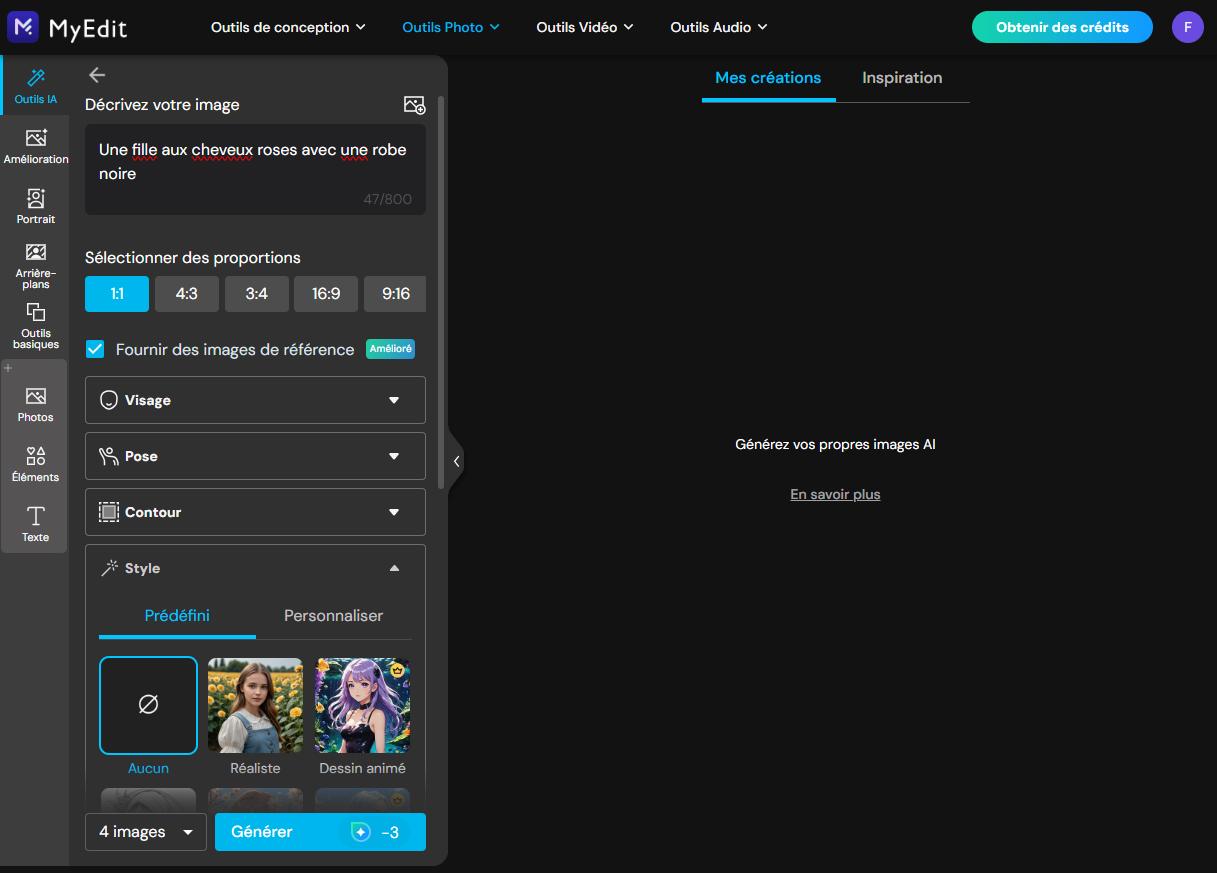The height and width of the screenshot is (873, 1217).
Task: Click the Sélectionner des proportions label
Action: 193,257
